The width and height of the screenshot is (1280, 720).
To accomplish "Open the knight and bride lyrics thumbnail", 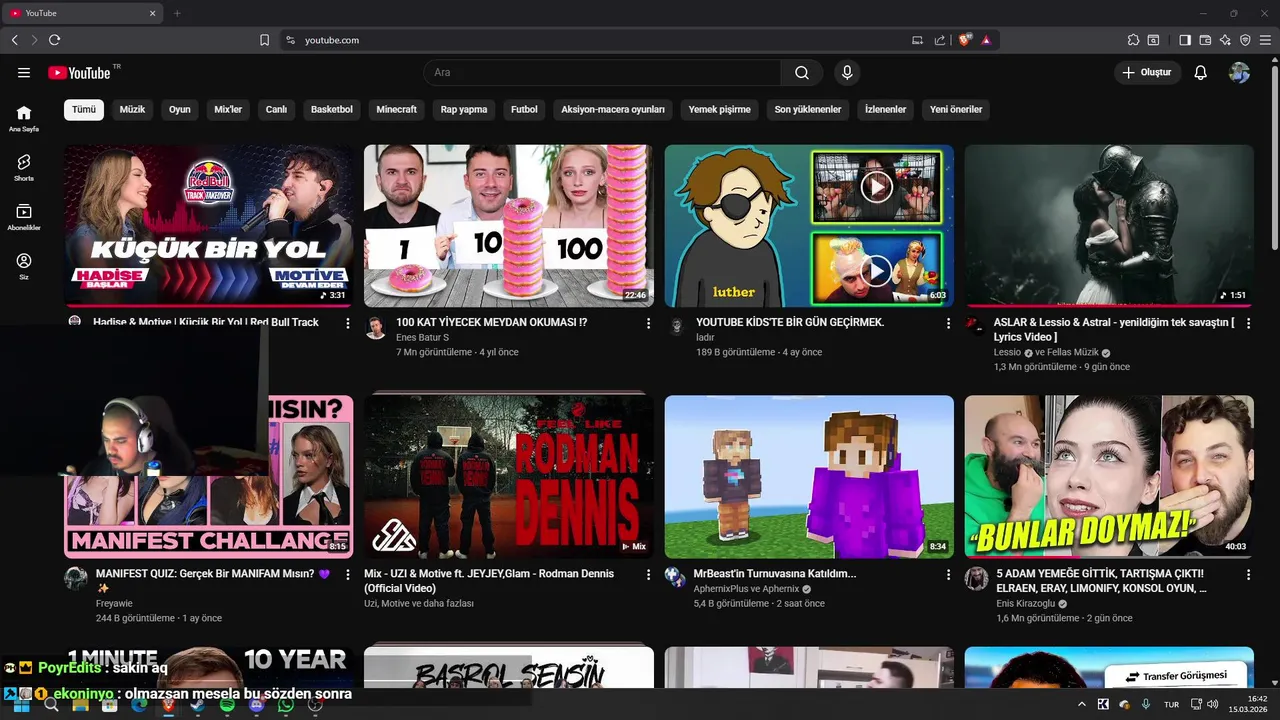I will point(1109,225).
